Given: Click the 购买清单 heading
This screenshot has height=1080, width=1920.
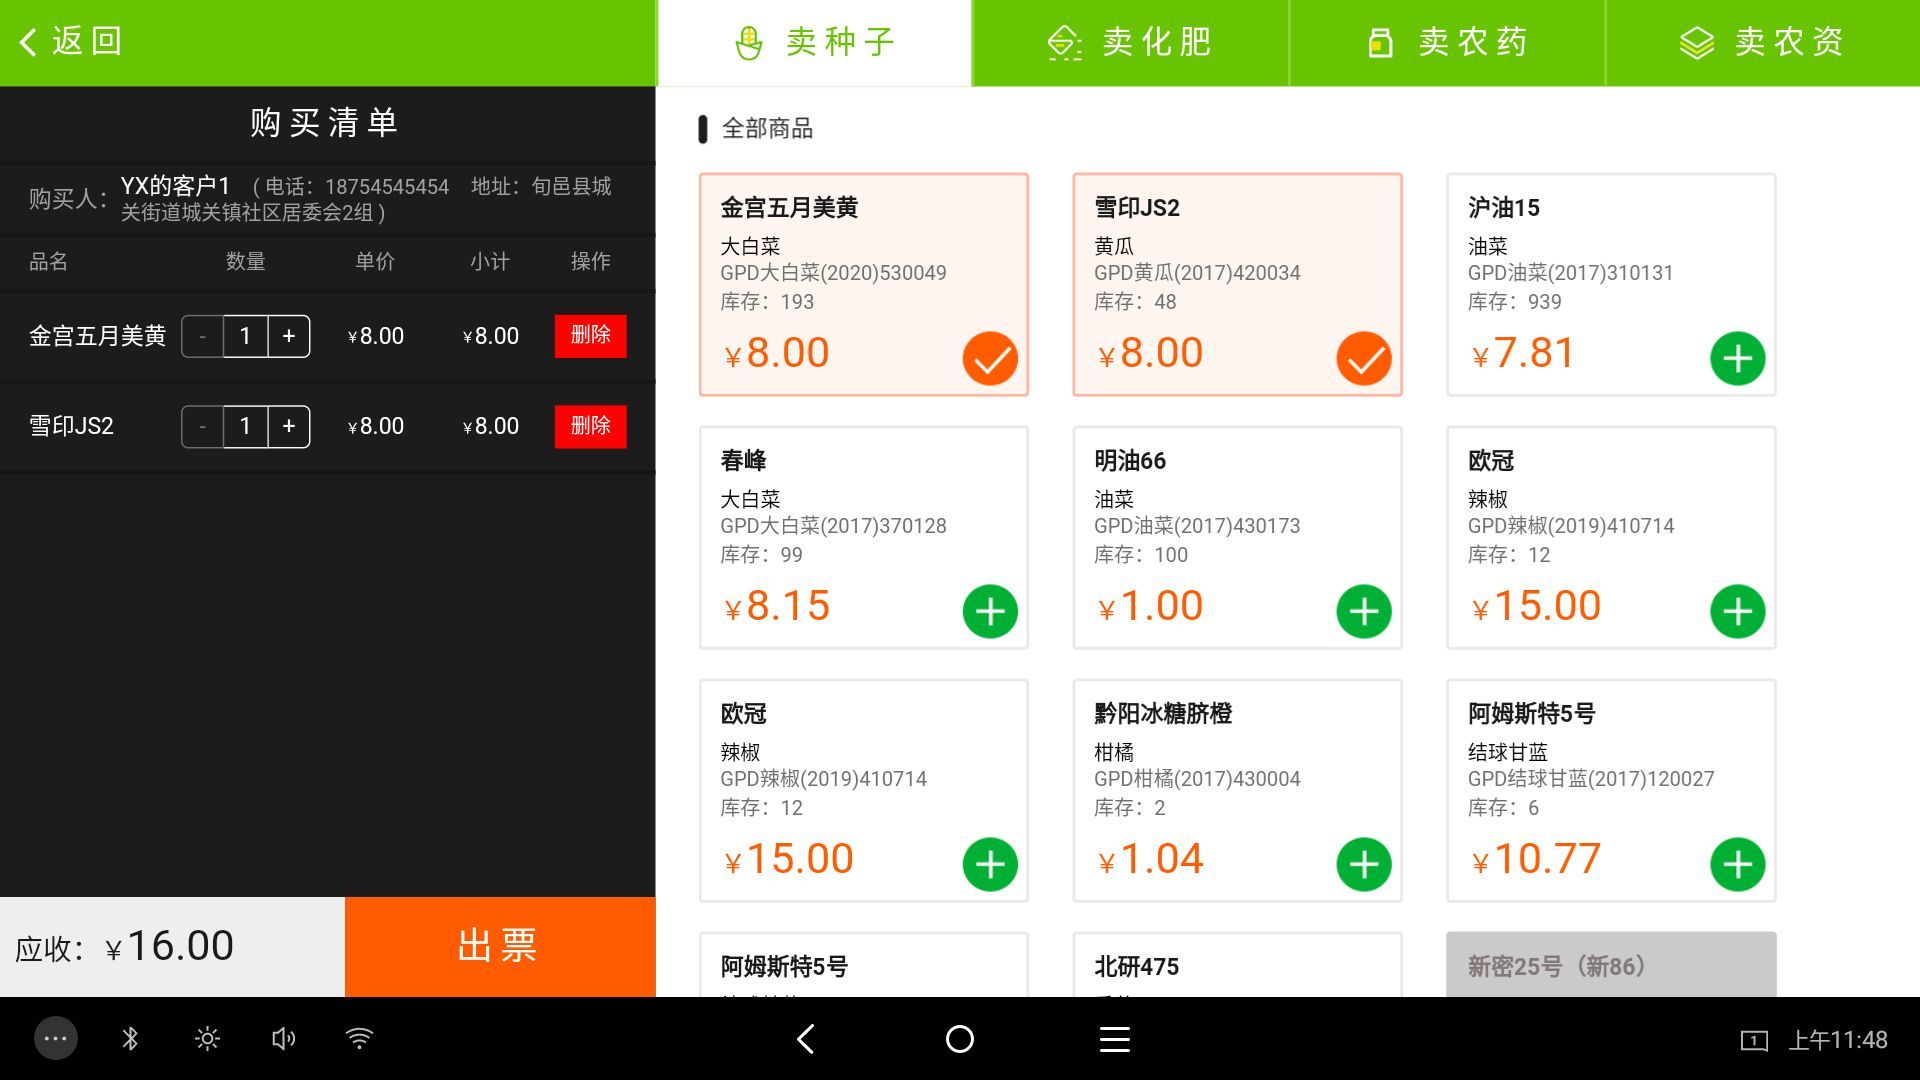Looking at the screenshot, I should pos(325,123).
